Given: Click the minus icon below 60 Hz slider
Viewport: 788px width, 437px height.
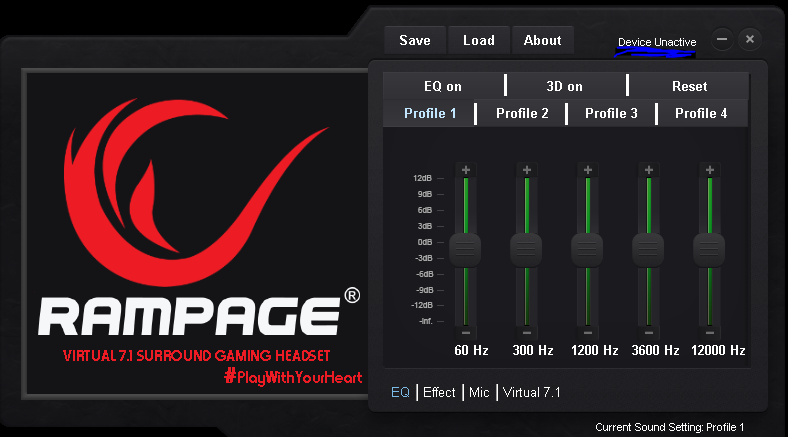Looking at the screenshot, I should (x=466, y=333).
